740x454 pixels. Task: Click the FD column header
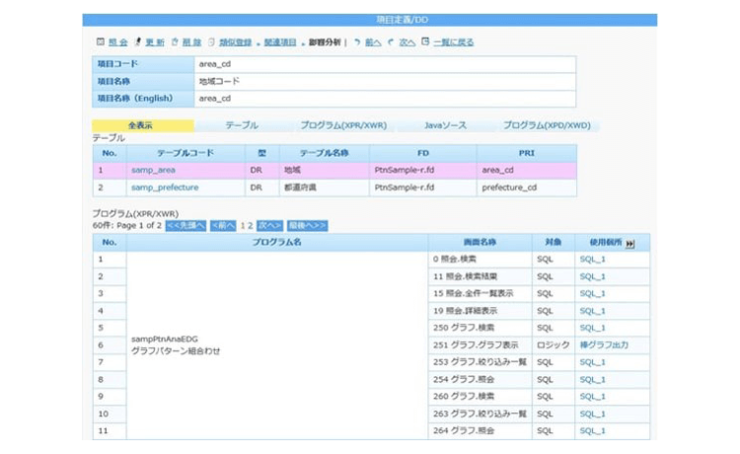(423, 153)
